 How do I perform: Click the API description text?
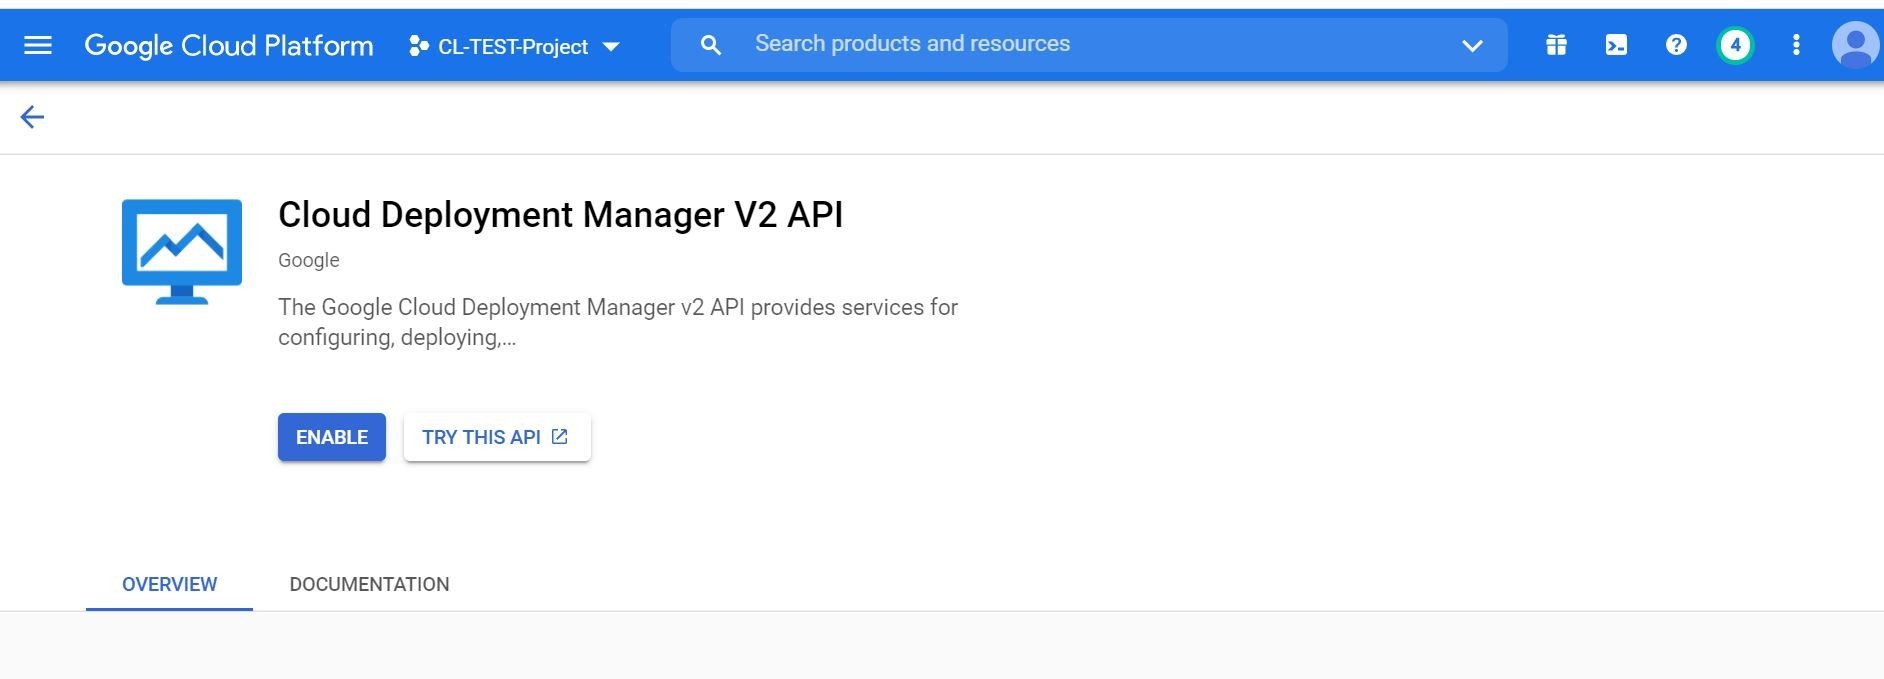618,322
